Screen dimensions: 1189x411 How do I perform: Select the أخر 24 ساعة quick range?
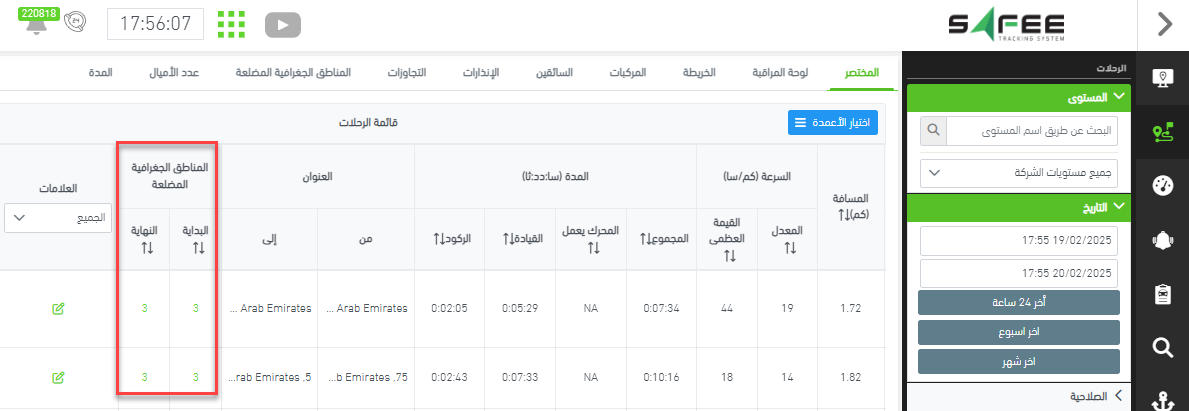click(x=1019, y=303)
